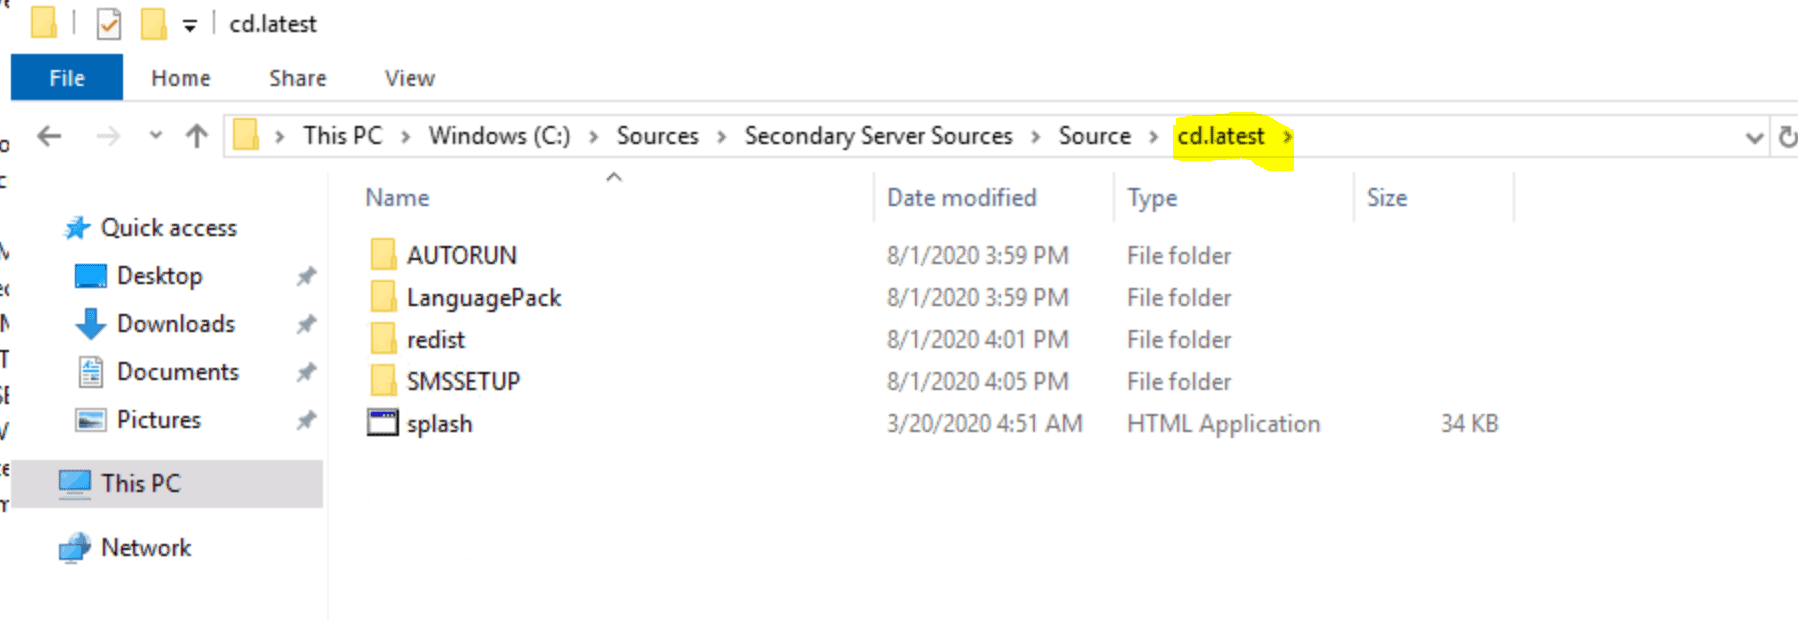Sort files by the Date modified column
Screen dimensions: 1798x620
[x=961, y=197]
